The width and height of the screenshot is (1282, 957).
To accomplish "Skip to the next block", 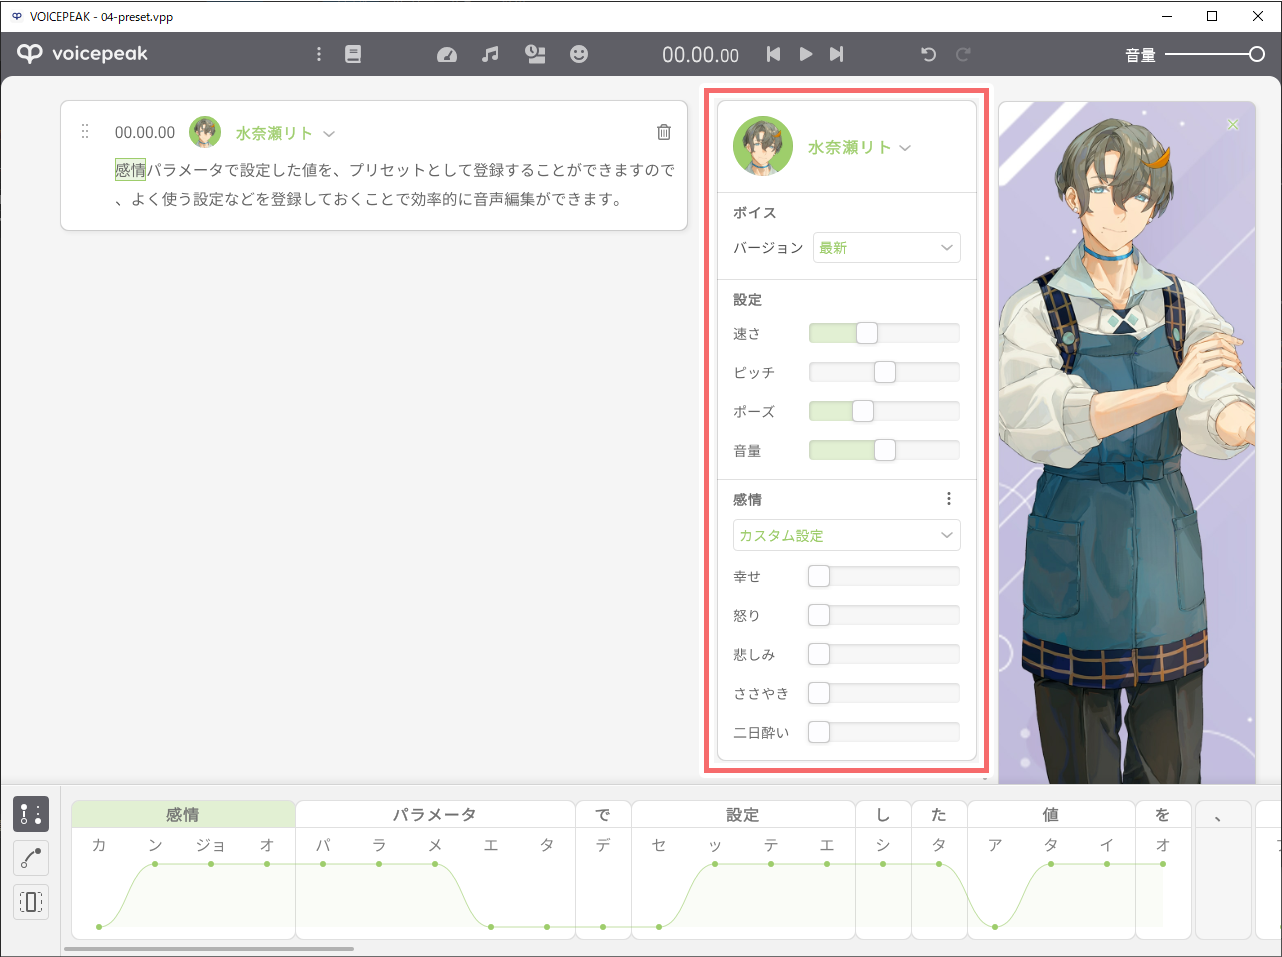I will click(837, 54).
